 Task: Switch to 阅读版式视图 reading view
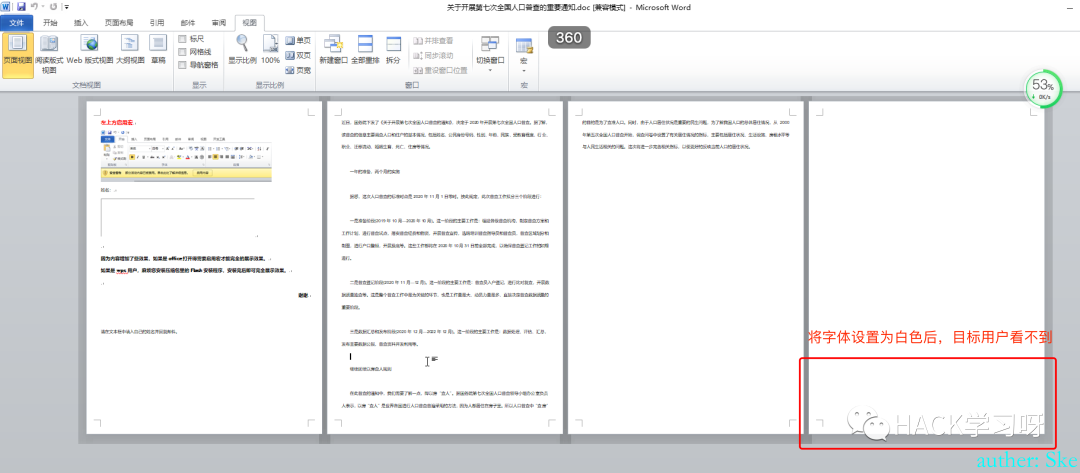49,54
